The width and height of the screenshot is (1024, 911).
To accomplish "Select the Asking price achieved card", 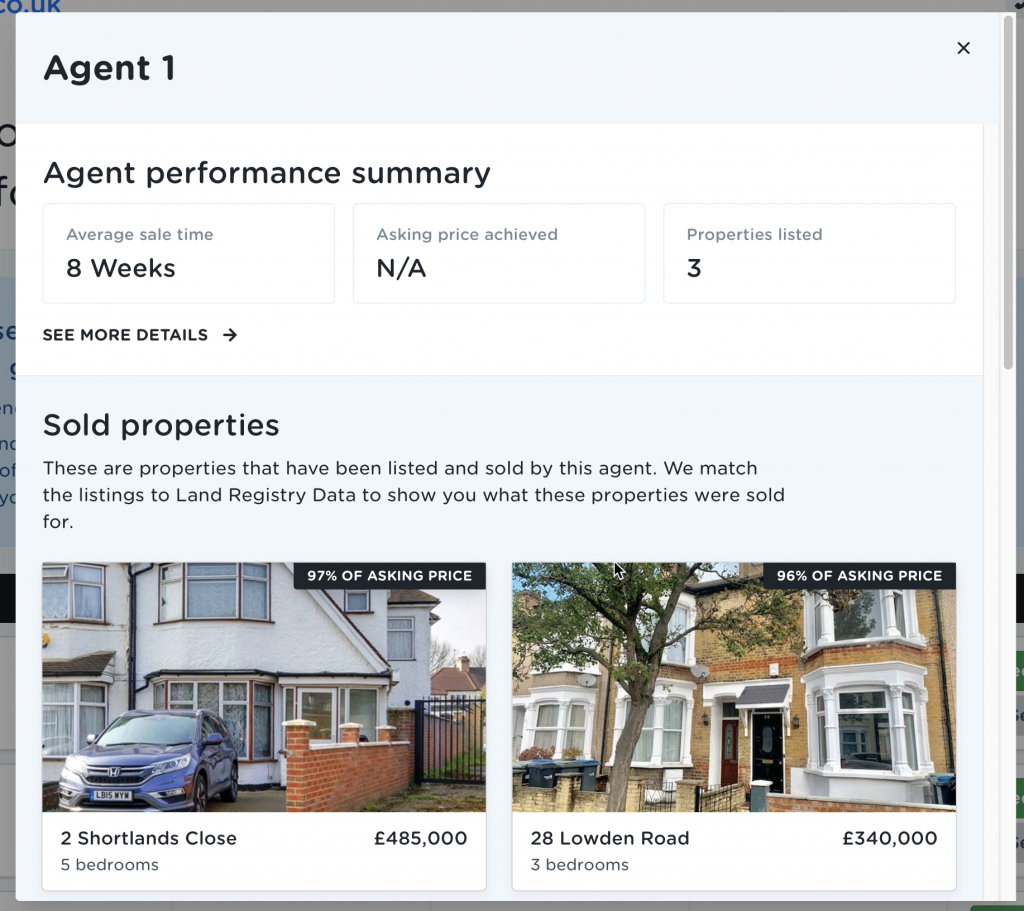I will [499, 253].
